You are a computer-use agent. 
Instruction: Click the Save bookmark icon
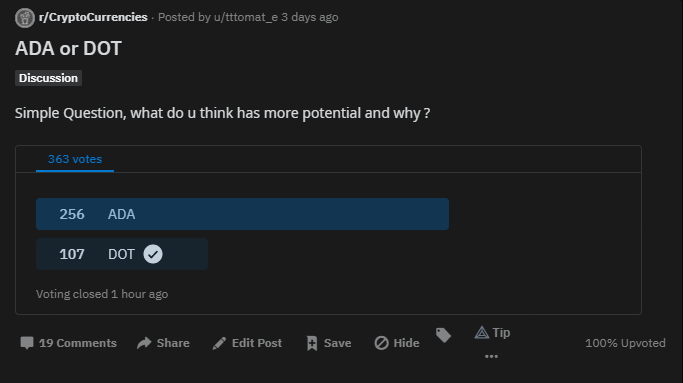point(312,343)
